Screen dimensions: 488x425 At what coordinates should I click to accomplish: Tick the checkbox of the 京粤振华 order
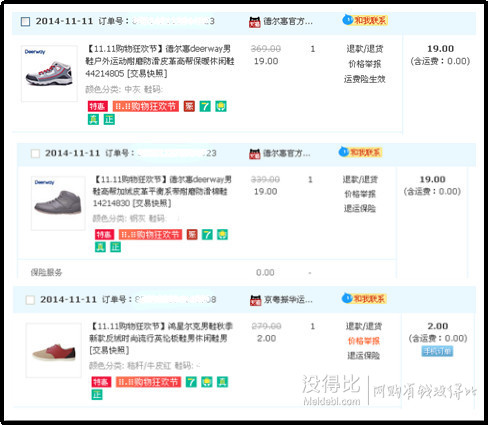coord(30,300)
